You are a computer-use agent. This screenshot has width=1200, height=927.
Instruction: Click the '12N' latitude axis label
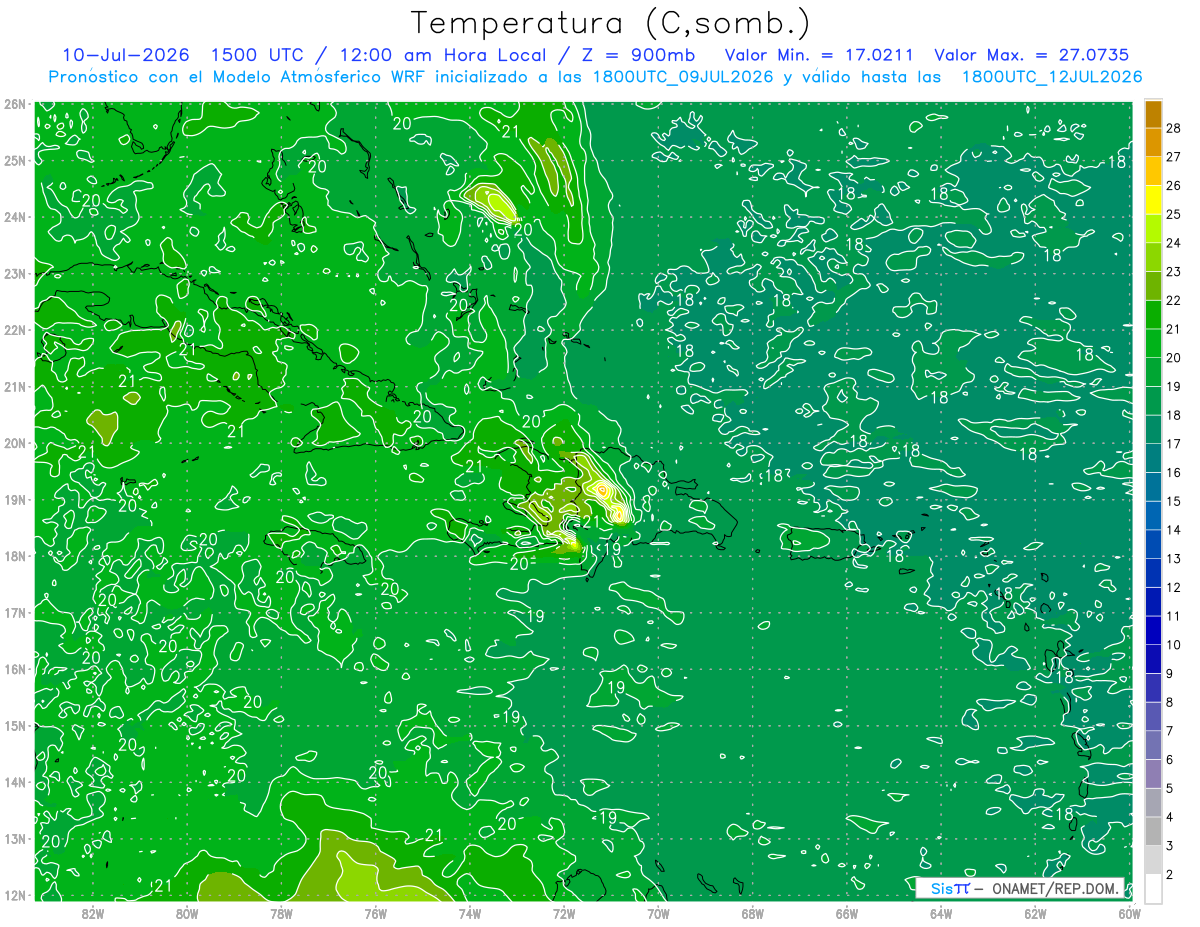pyautogui.click(x=14, y=895)
